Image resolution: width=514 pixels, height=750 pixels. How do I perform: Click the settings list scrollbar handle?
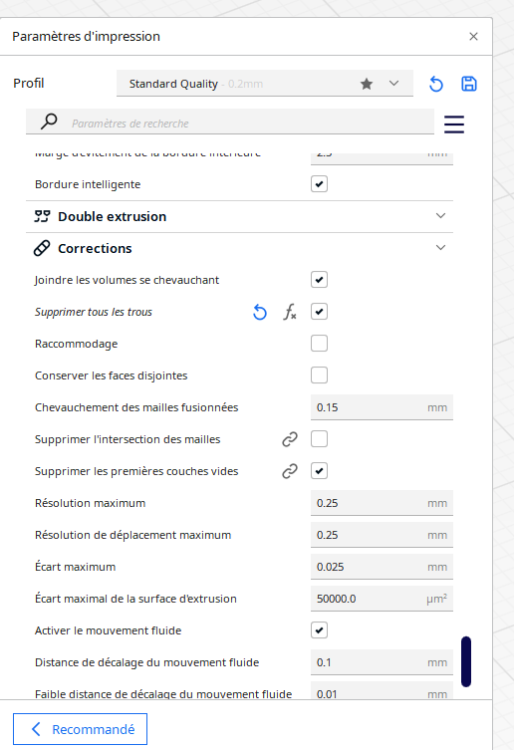coord(466,662)
